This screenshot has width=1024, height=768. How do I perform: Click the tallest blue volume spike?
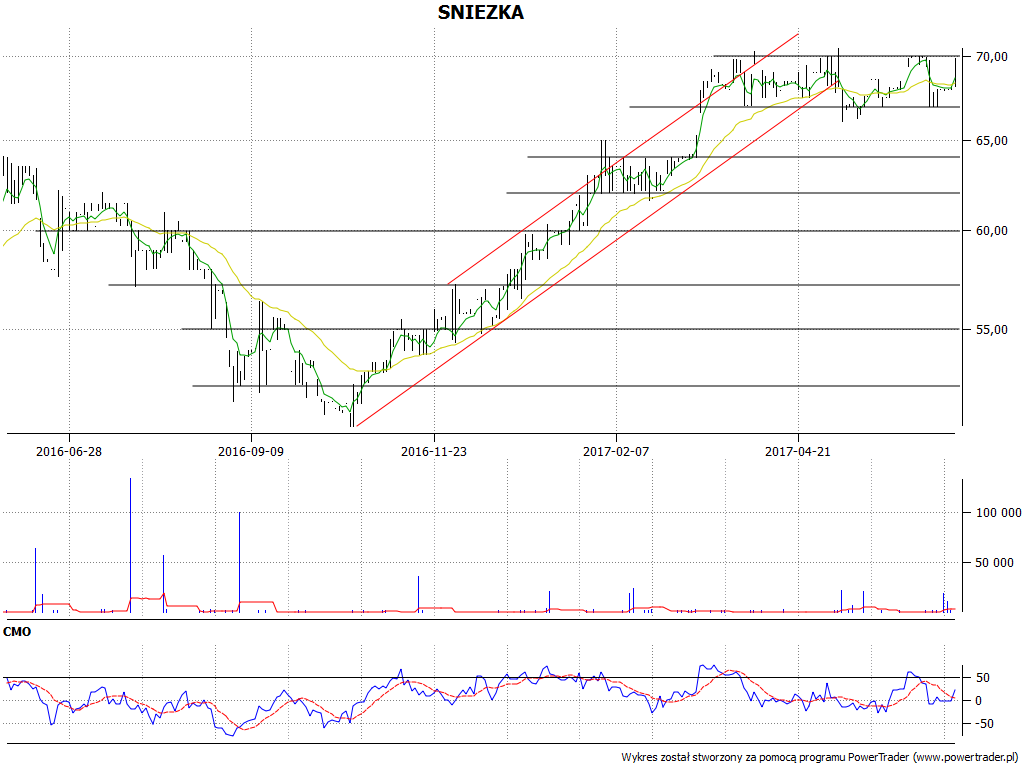pos(131,545)
